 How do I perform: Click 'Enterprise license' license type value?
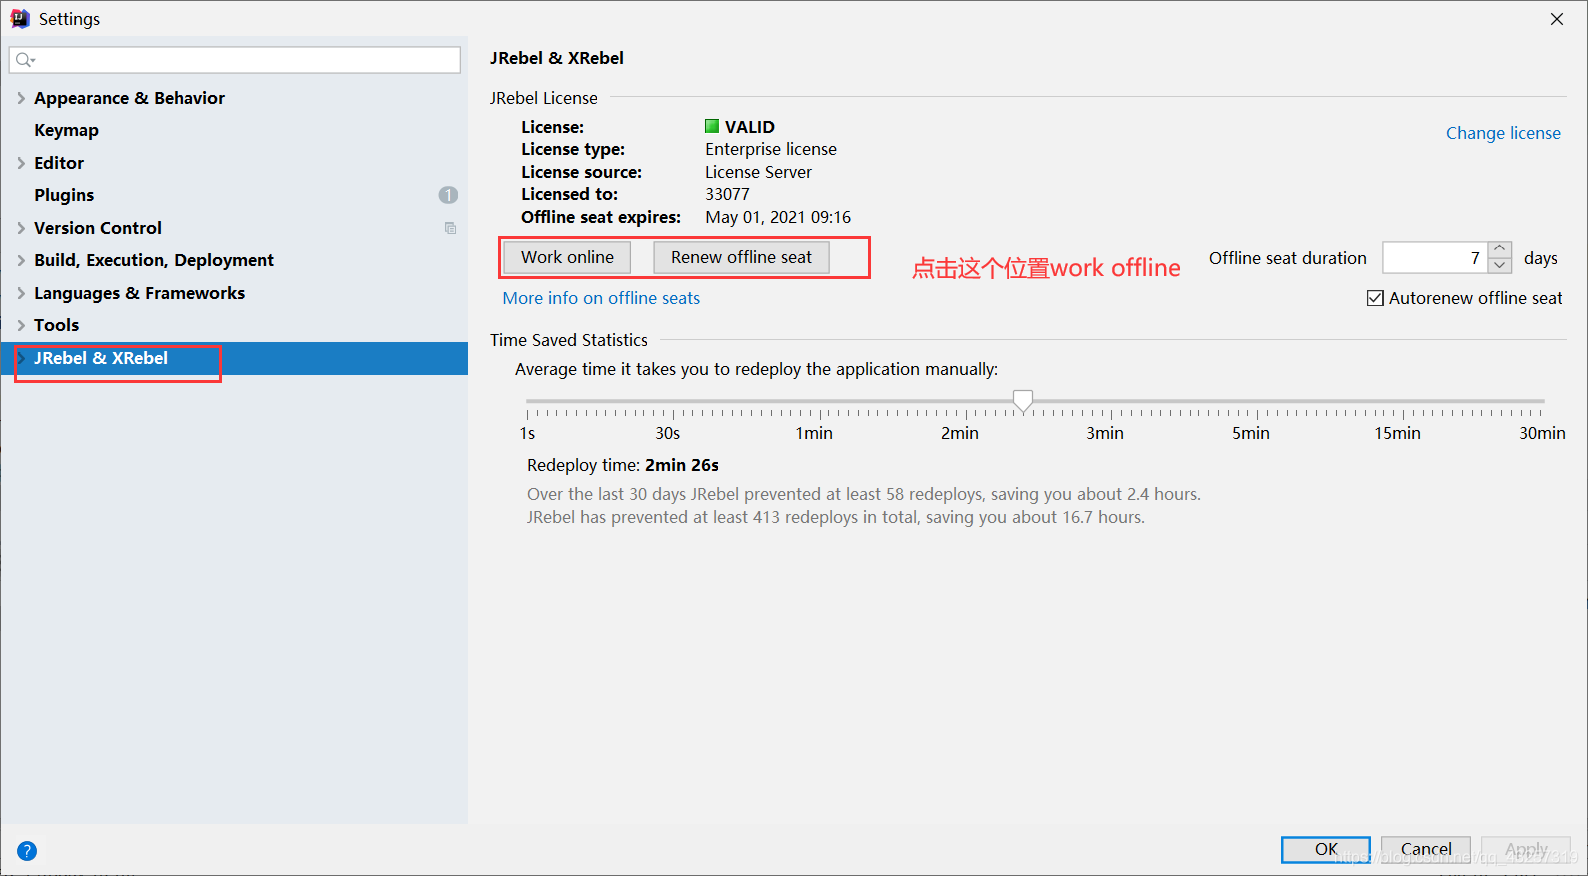tap(771, 149)
